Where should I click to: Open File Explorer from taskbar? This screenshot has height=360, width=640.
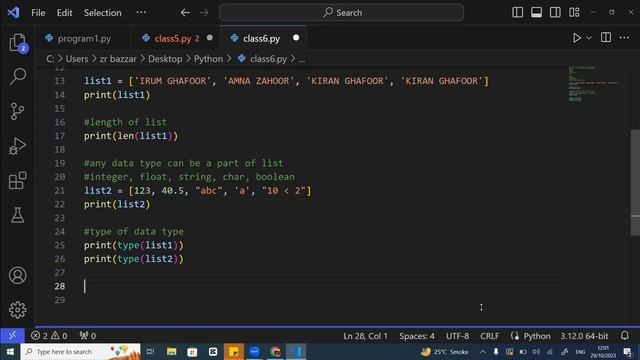(x=171, y=351)
